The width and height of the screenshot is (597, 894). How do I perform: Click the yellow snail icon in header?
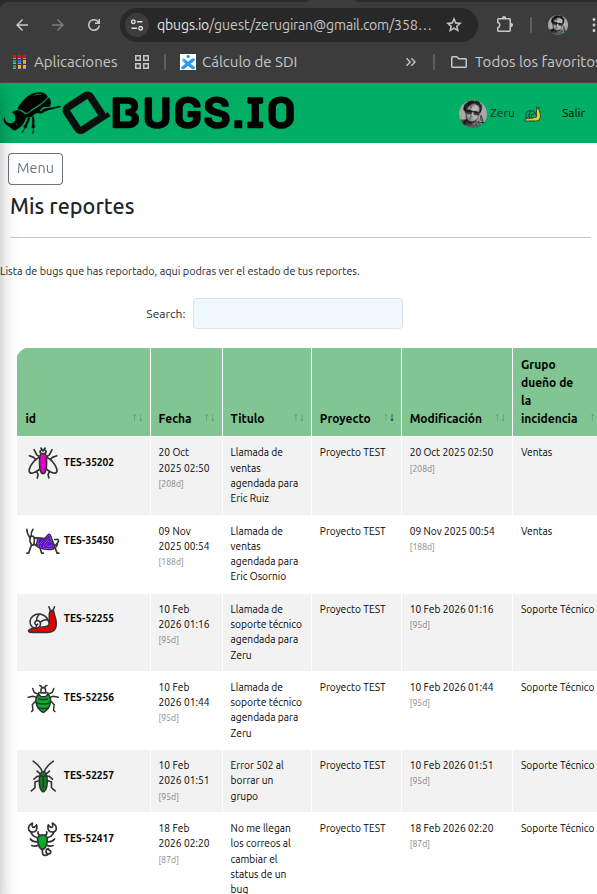[533, 113]
